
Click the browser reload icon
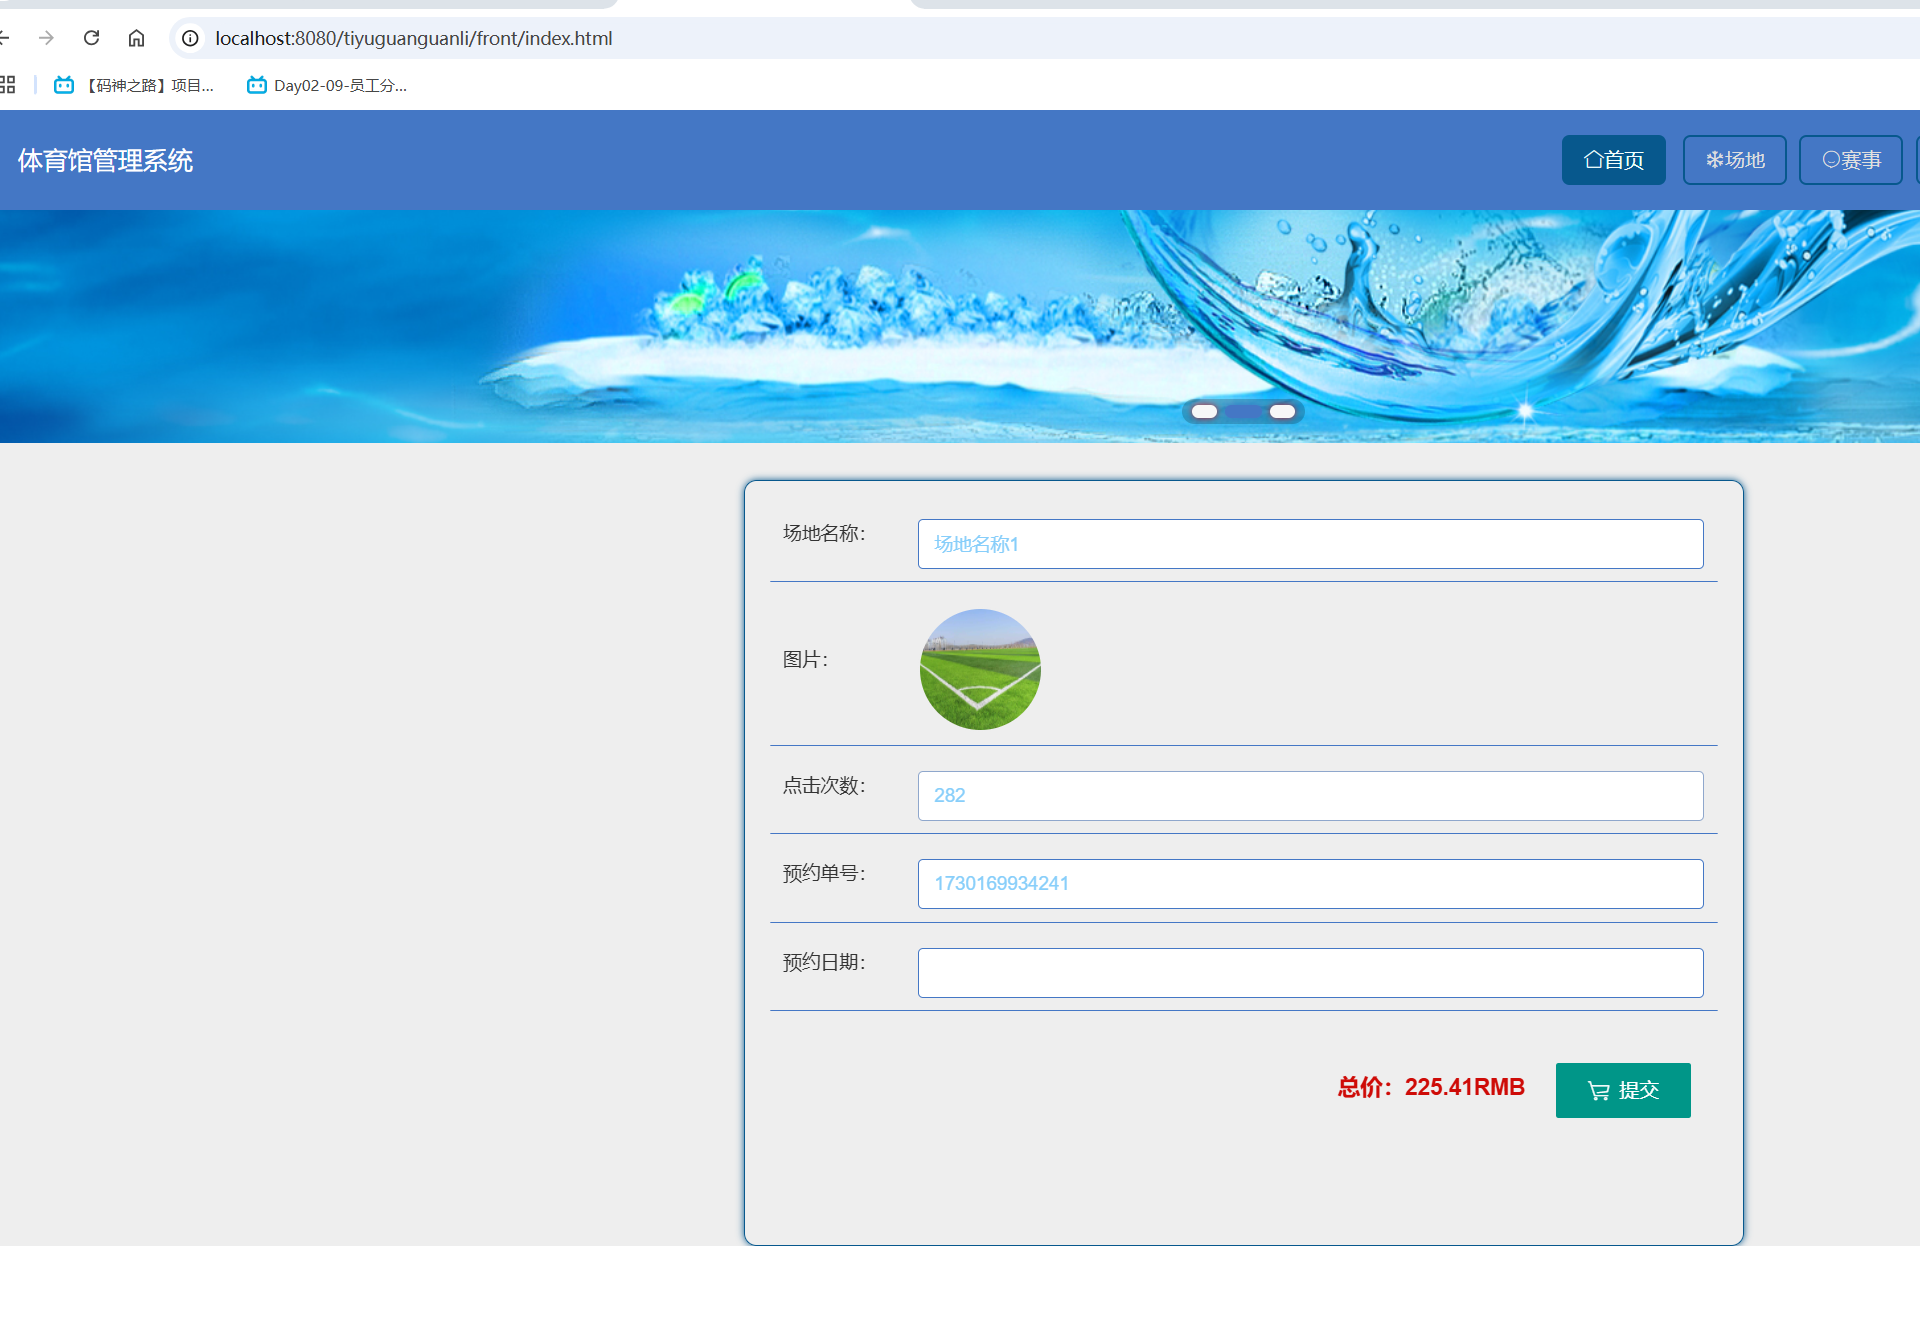(x=91, y=38)
